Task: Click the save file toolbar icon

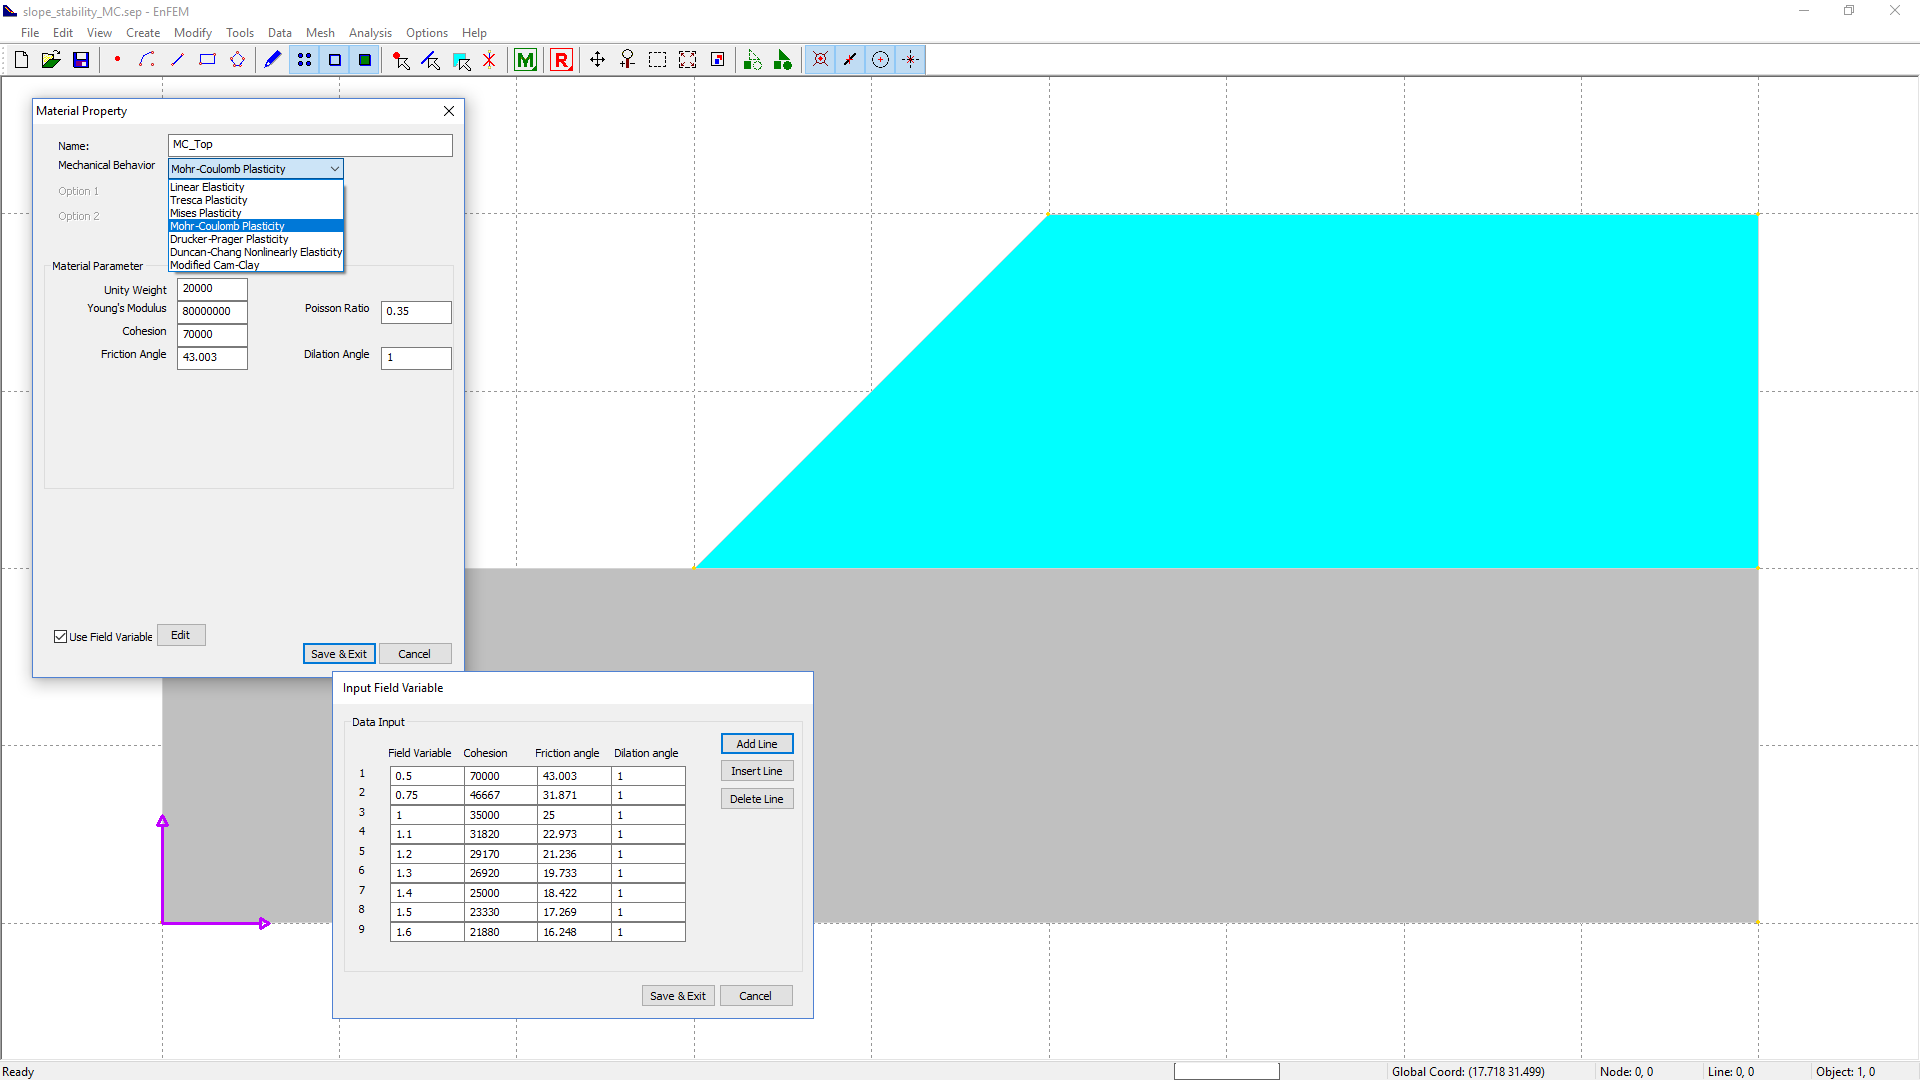Action: [x=81, y=60]
